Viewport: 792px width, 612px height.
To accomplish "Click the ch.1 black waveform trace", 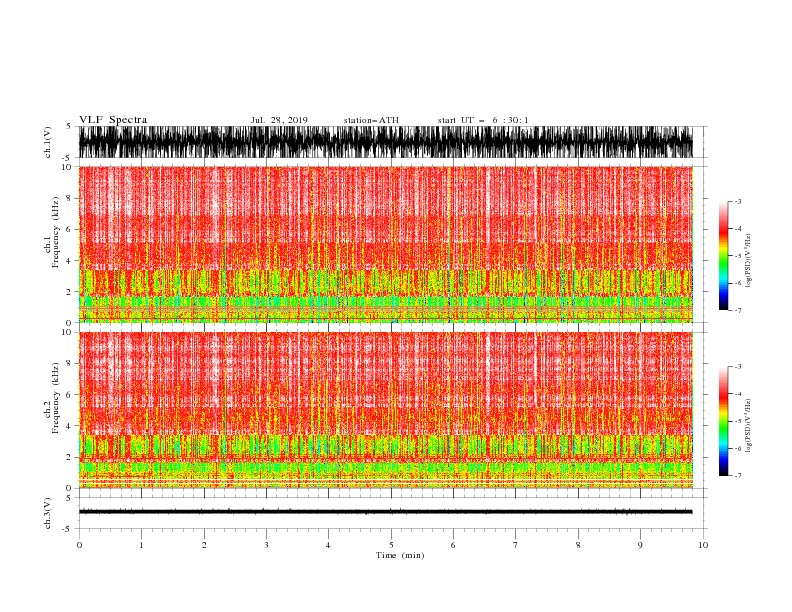I will coord(385,142).
